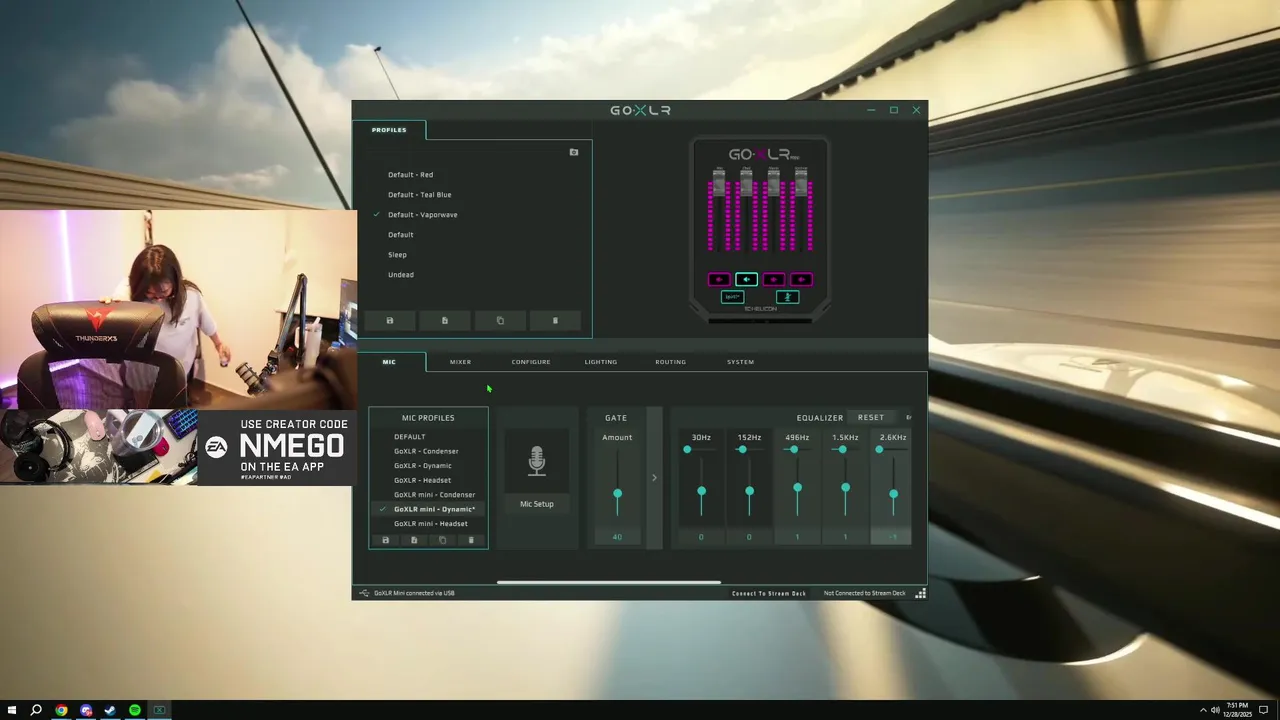The image size is (1280, 720).
Task: Create a new profile file
Action: 445,321
